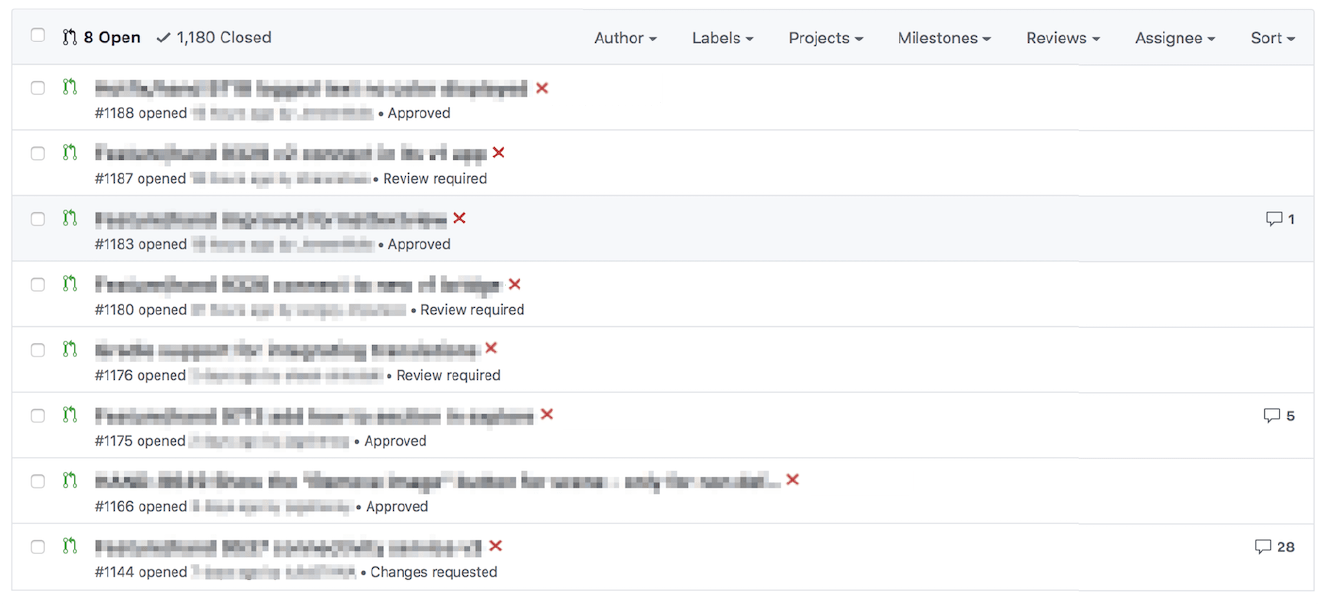Click the pull request icon of #1183
This screenshot has width=1320, height=605.
[x=69, y=219]
